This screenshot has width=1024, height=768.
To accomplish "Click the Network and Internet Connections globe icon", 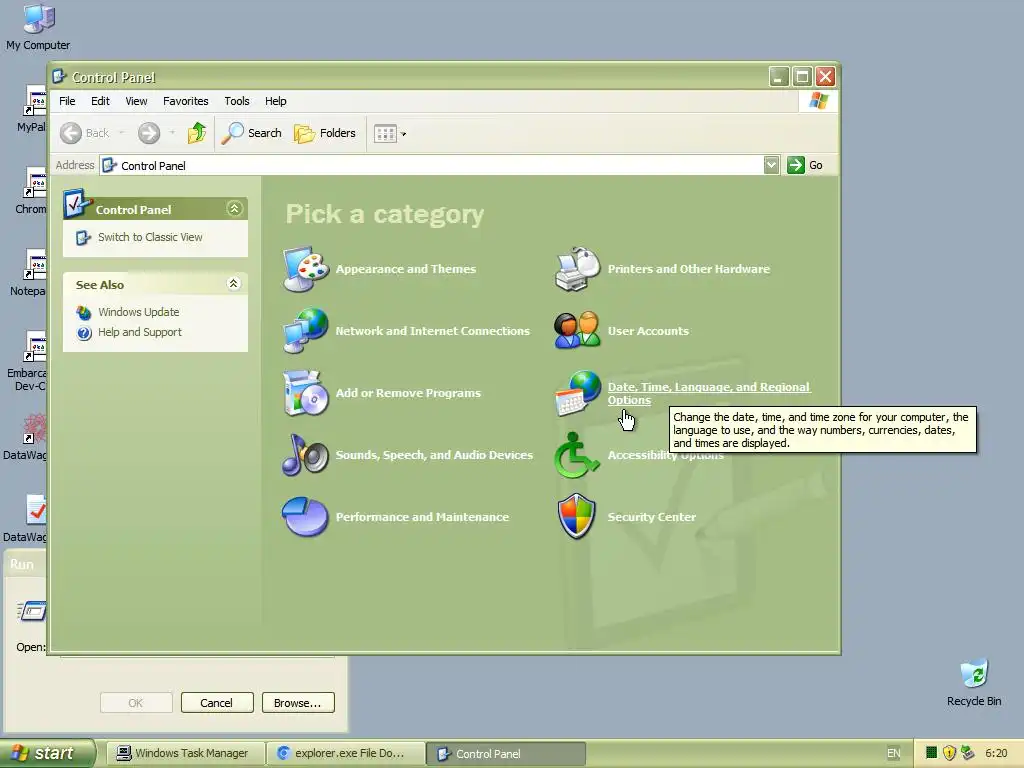I will click(x=305, y=330).
